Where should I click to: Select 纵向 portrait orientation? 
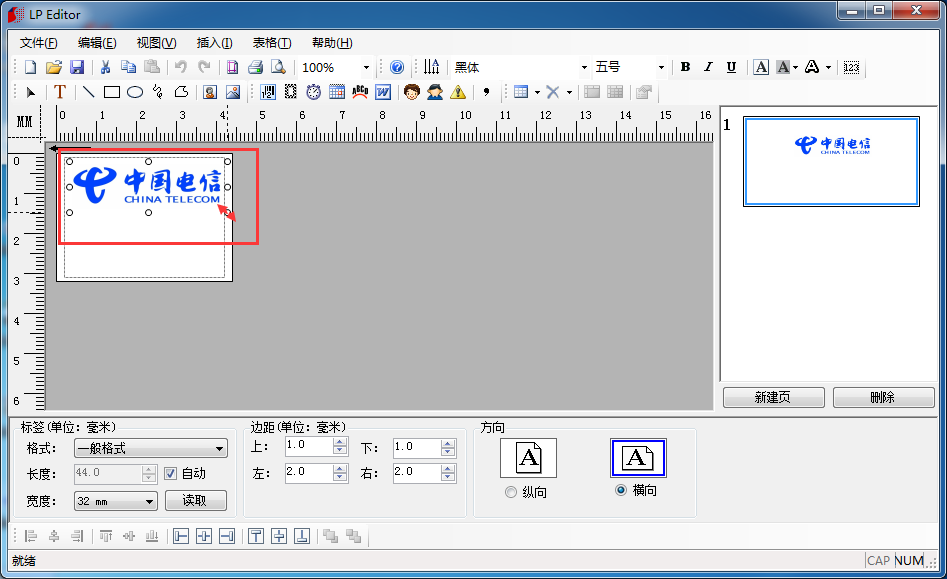pyautogui.click(x=511, y=491)
